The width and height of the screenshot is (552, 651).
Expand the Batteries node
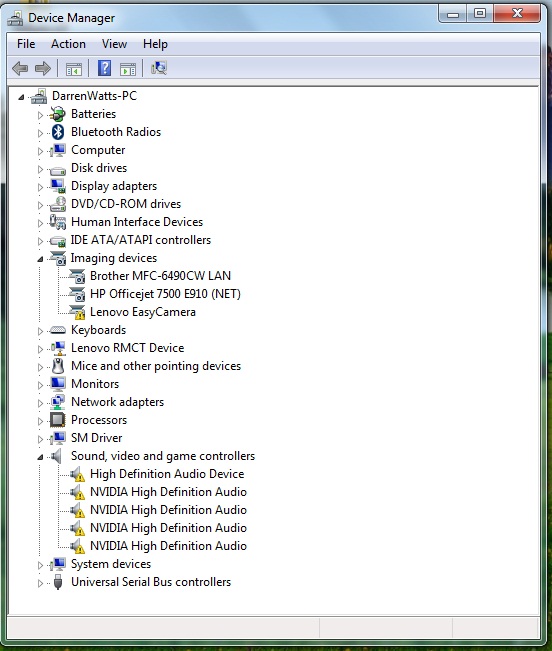click(40, 115)
